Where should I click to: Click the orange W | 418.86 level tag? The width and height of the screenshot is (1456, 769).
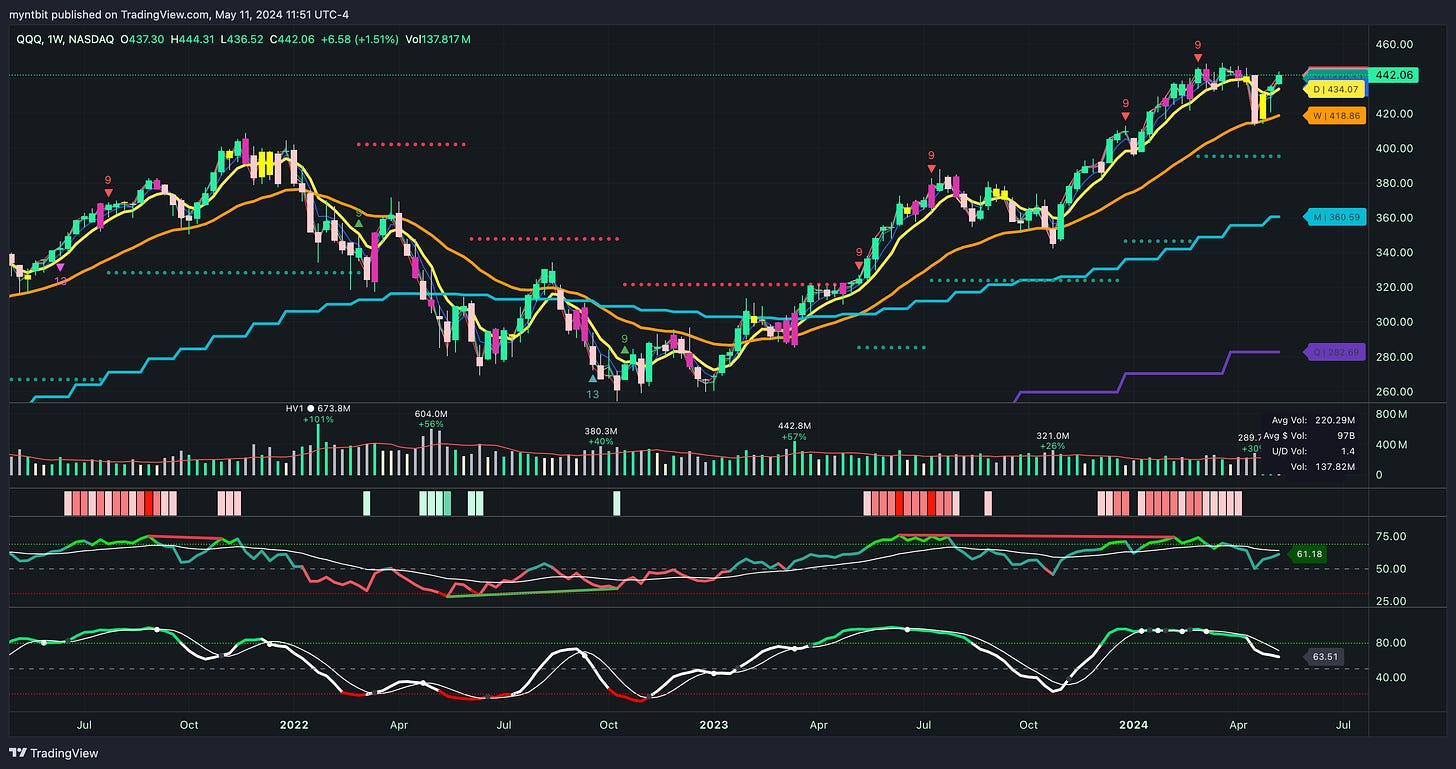[1334, 116]
